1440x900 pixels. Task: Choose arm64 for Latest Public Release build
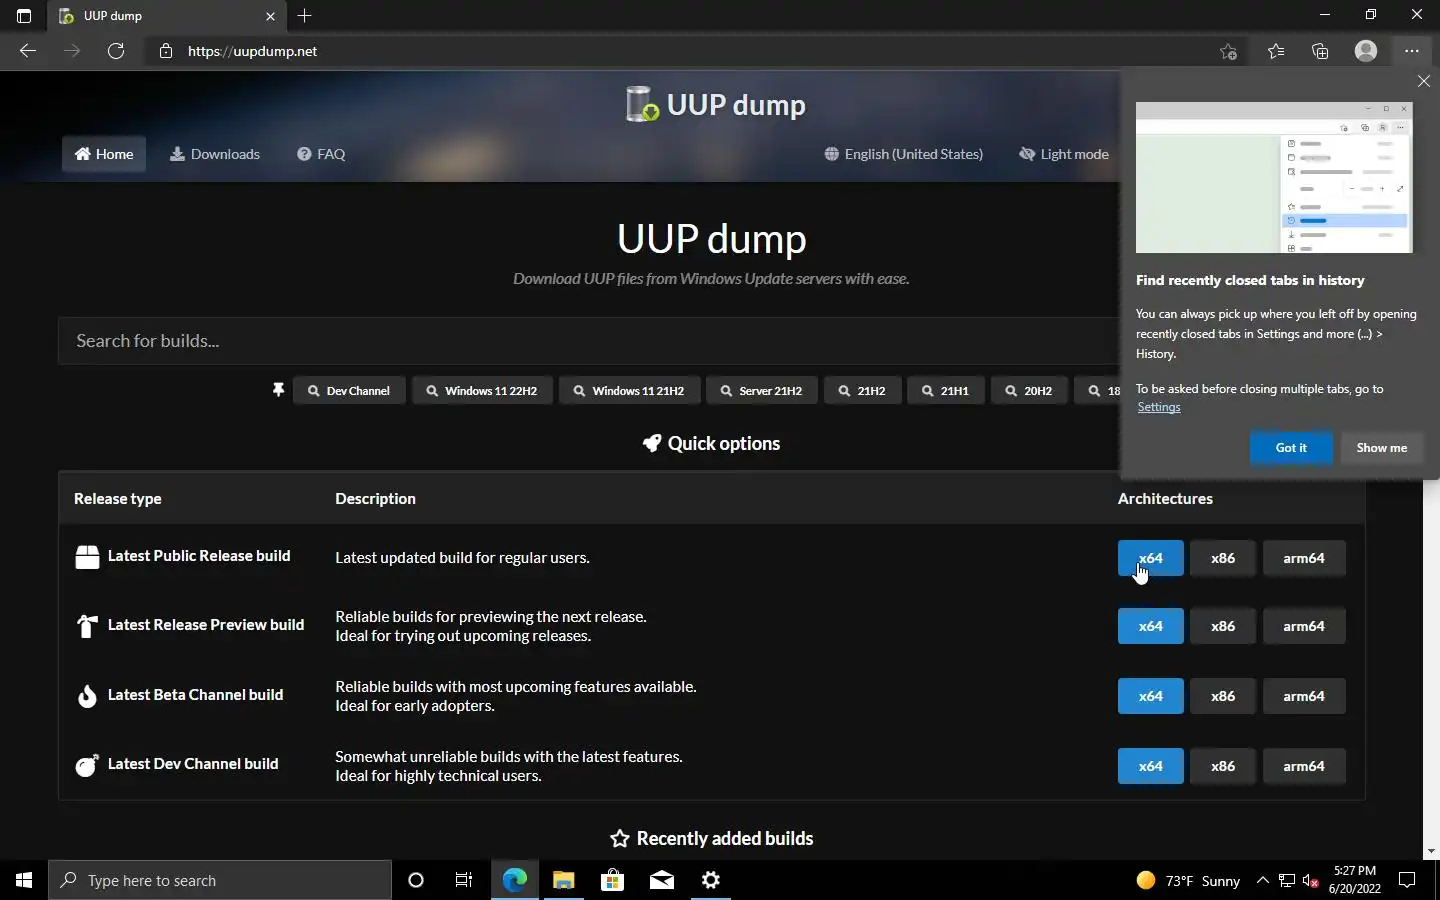(x=1304, y=558)
